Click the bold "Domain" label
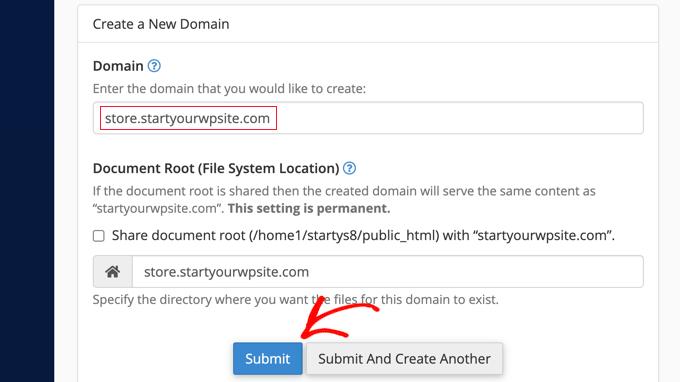 118,66
